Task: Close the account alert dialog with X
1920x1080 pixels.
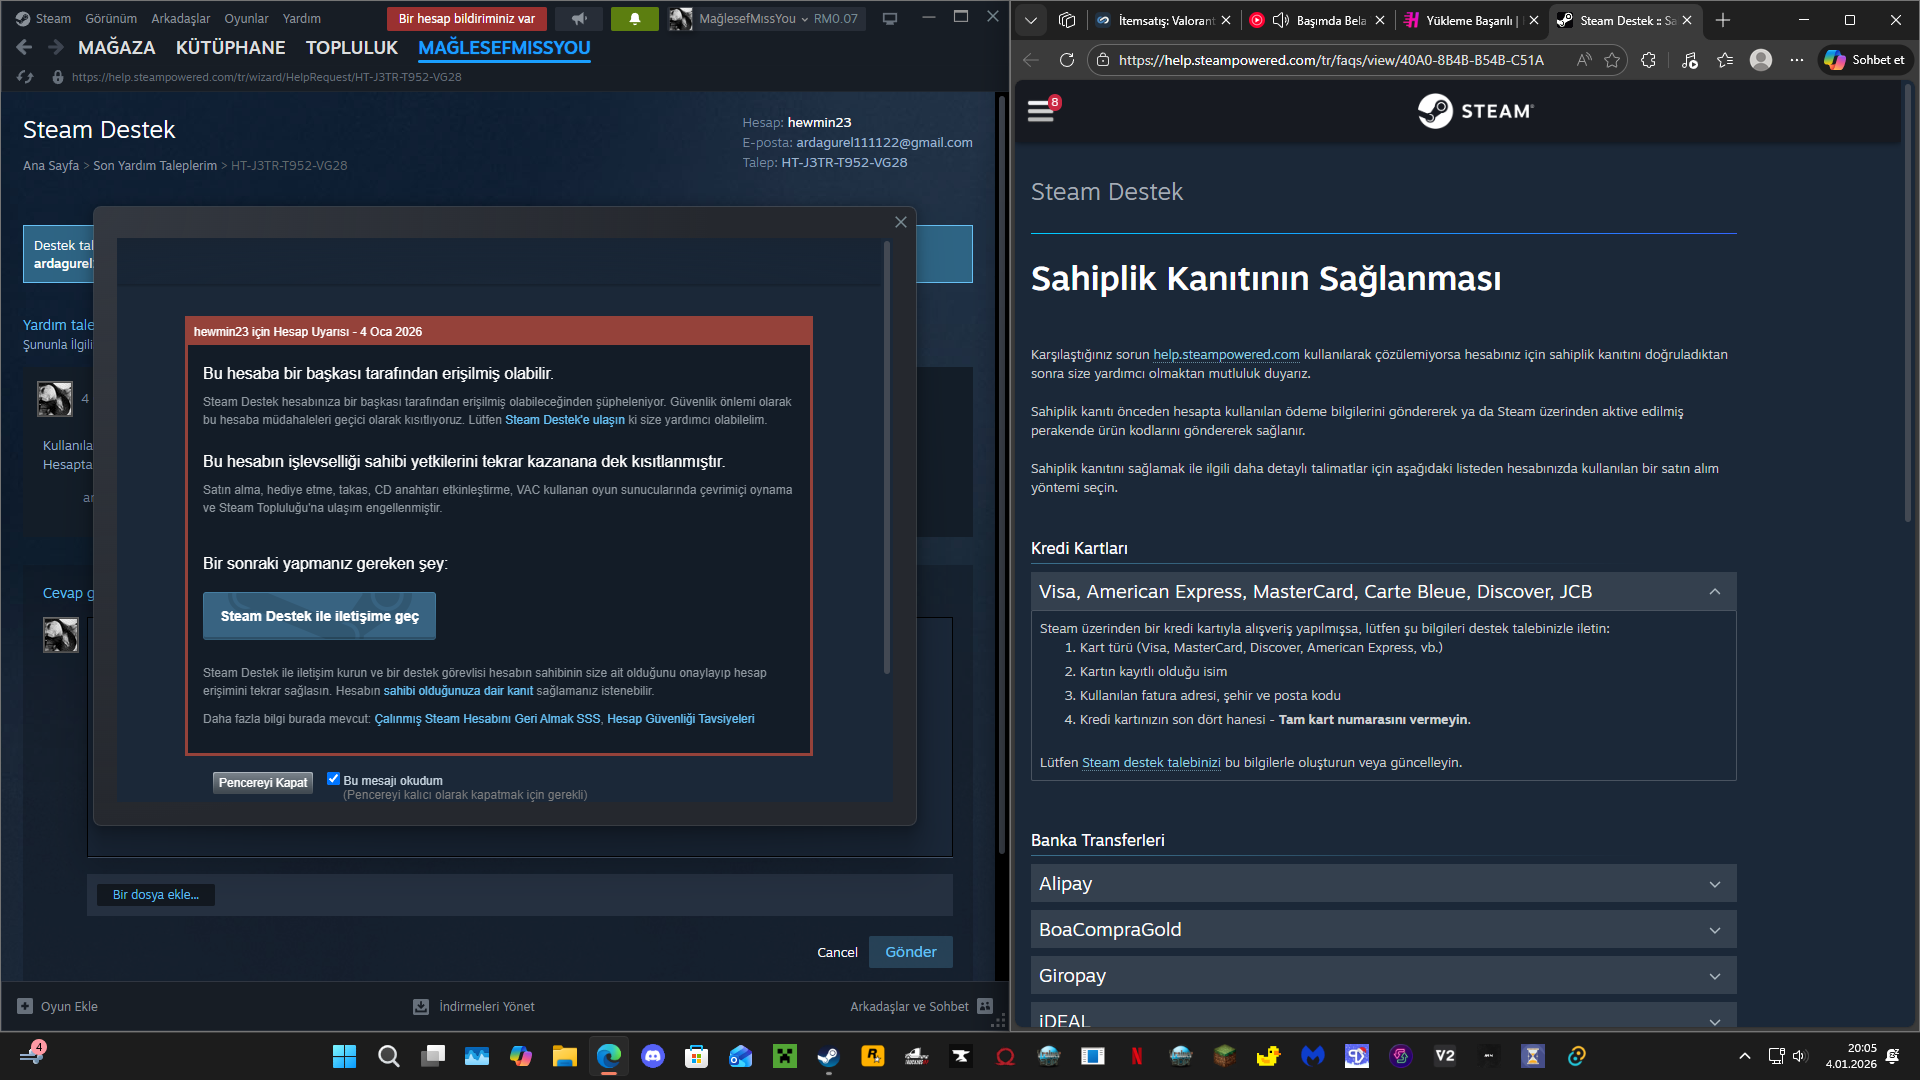Action: (901, 222)
